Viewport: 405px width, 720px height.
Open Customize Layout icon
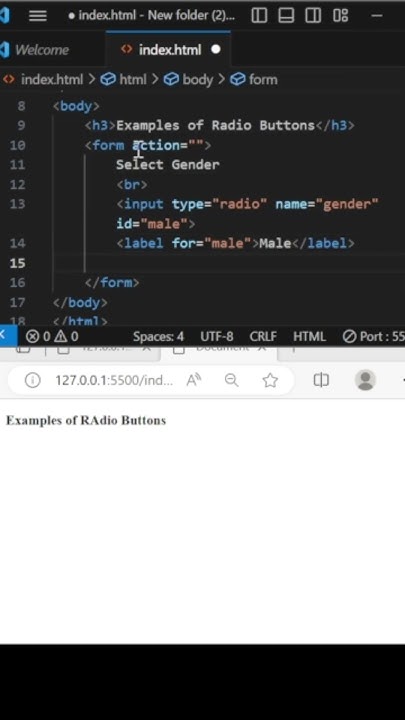340,16
